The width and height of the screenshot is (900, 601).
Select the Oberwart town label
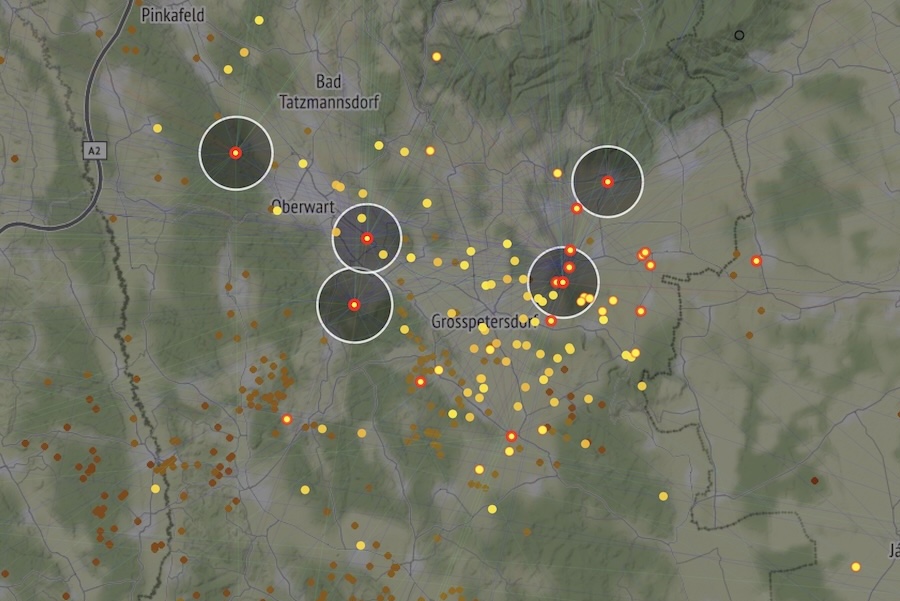coord(295,207)
